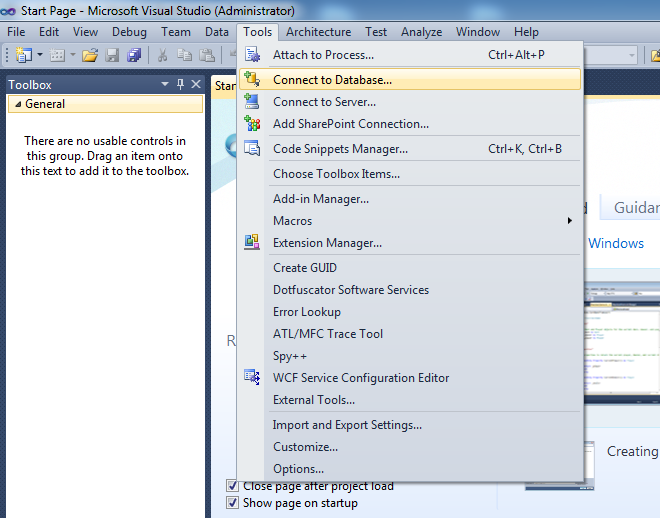Select Attach to Process menu entry
The image size is (660, 518).
point(410,55)
